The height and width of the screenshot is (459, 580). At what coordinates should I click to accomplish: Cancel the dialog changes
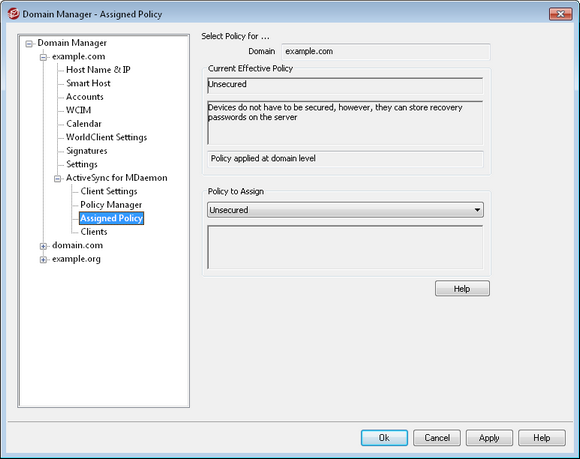click(437, 438)
